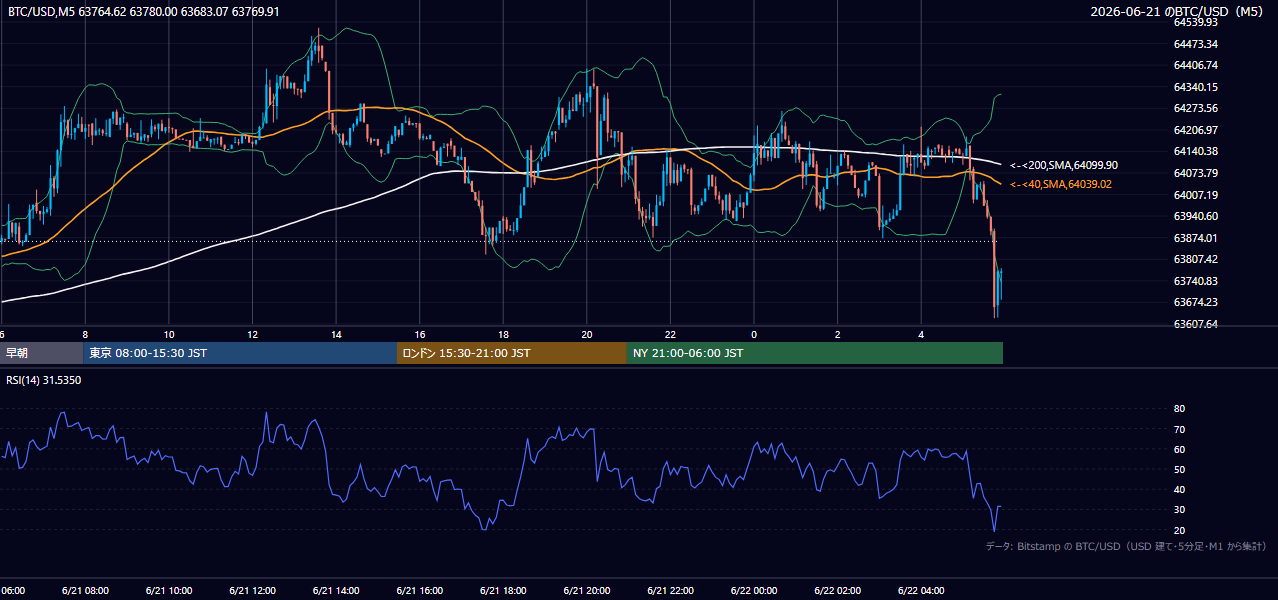Viewport: 1278px width, 600px height.
Task: Select the 早朝 session bar
Action: point(42,353)
